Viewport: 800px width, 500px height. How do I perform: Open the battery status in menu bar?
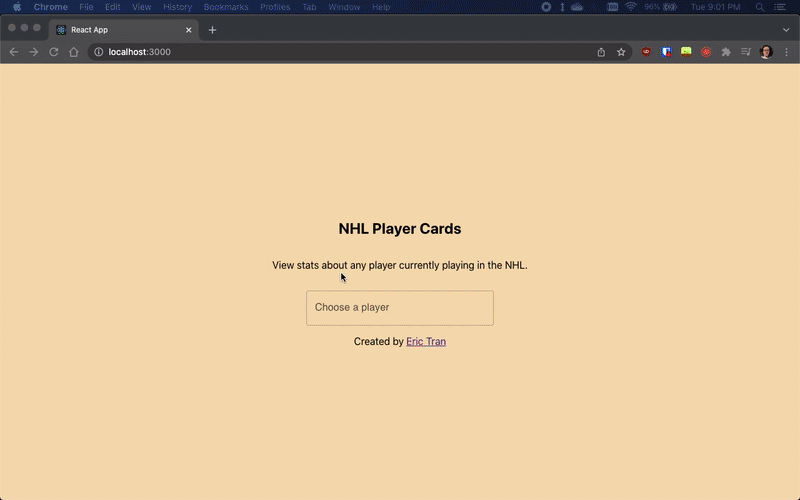(x=661, y=7)
